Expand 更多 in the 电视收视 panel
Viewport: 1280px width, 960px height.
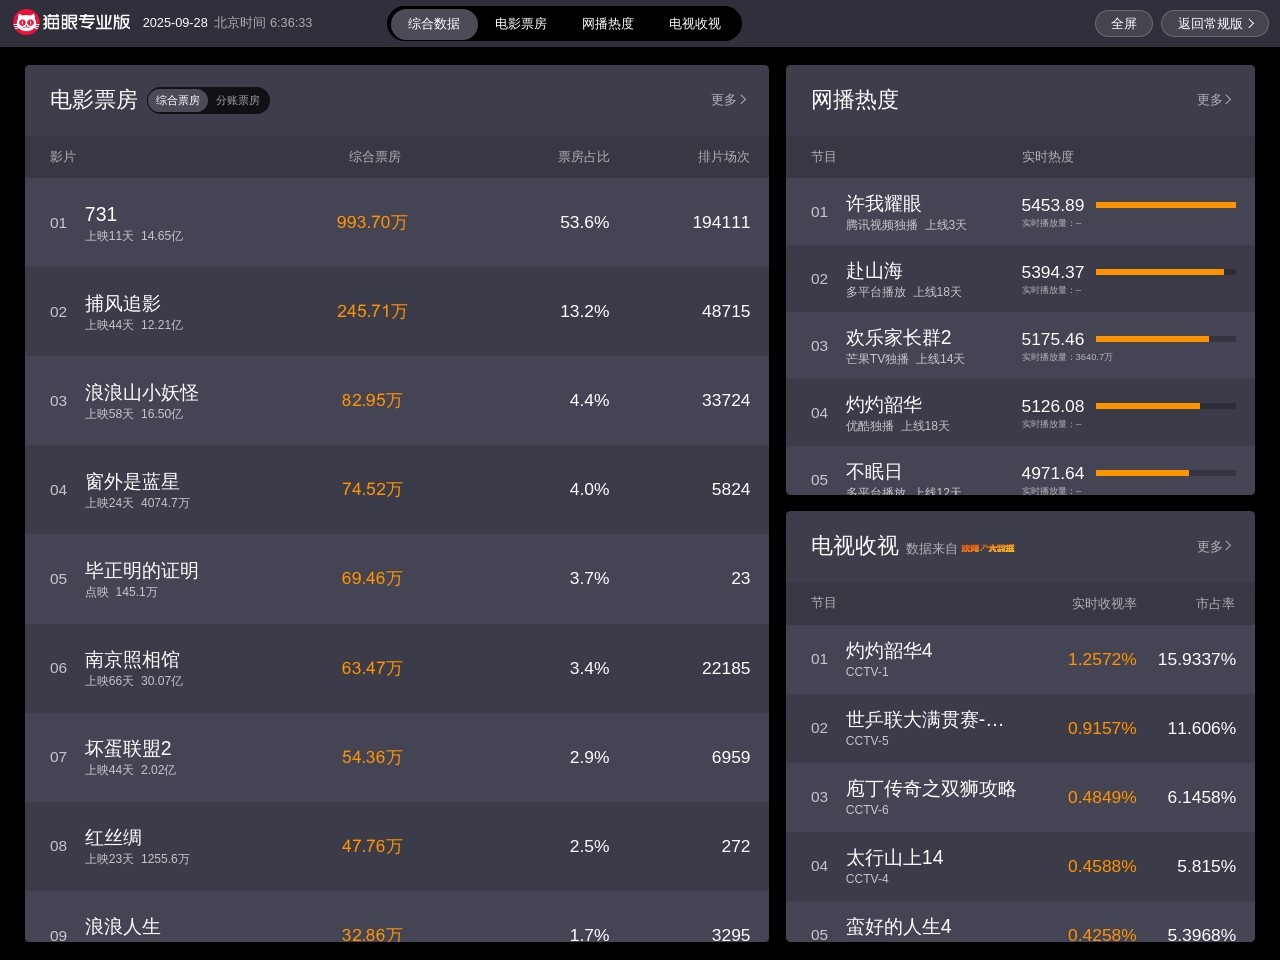tap(1213, 546)
